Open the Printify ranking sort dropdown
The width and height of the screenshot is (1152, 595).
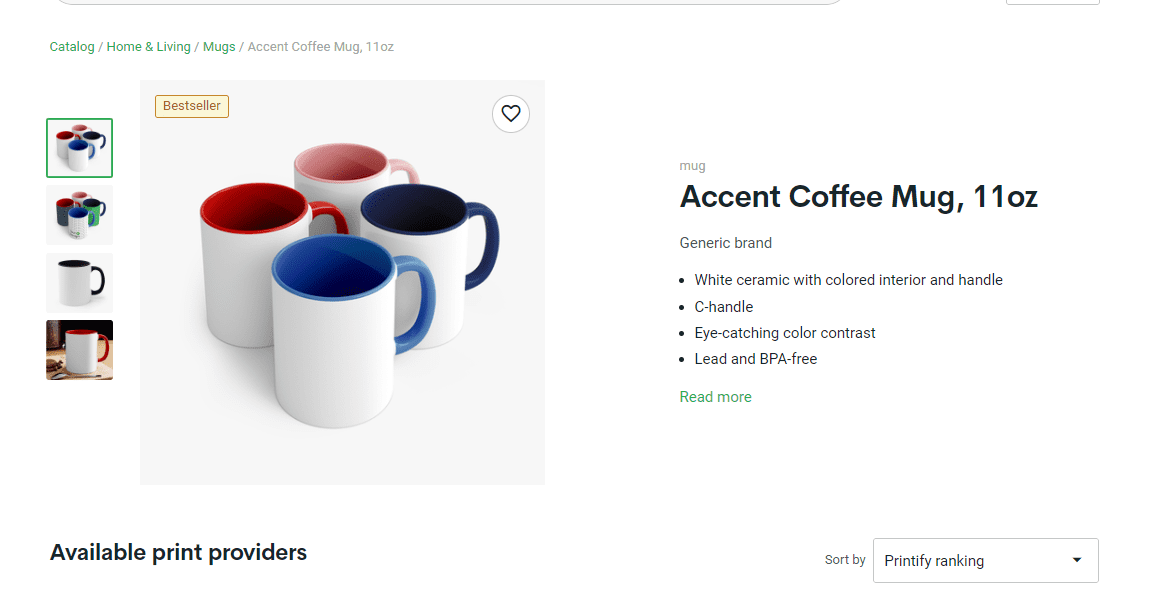click(x=985, y=560)
